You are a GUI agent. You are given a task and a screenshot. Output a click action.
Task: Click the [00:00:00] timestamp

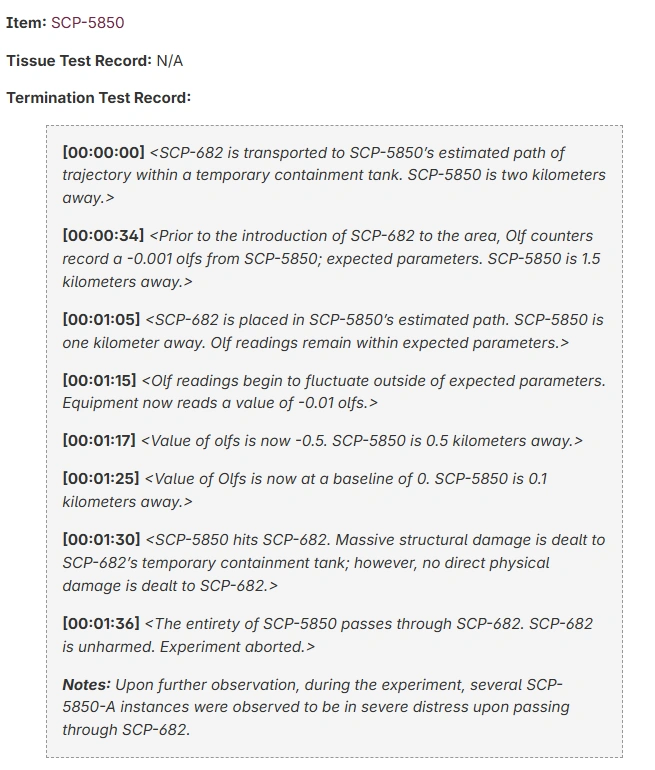(103, 153)
